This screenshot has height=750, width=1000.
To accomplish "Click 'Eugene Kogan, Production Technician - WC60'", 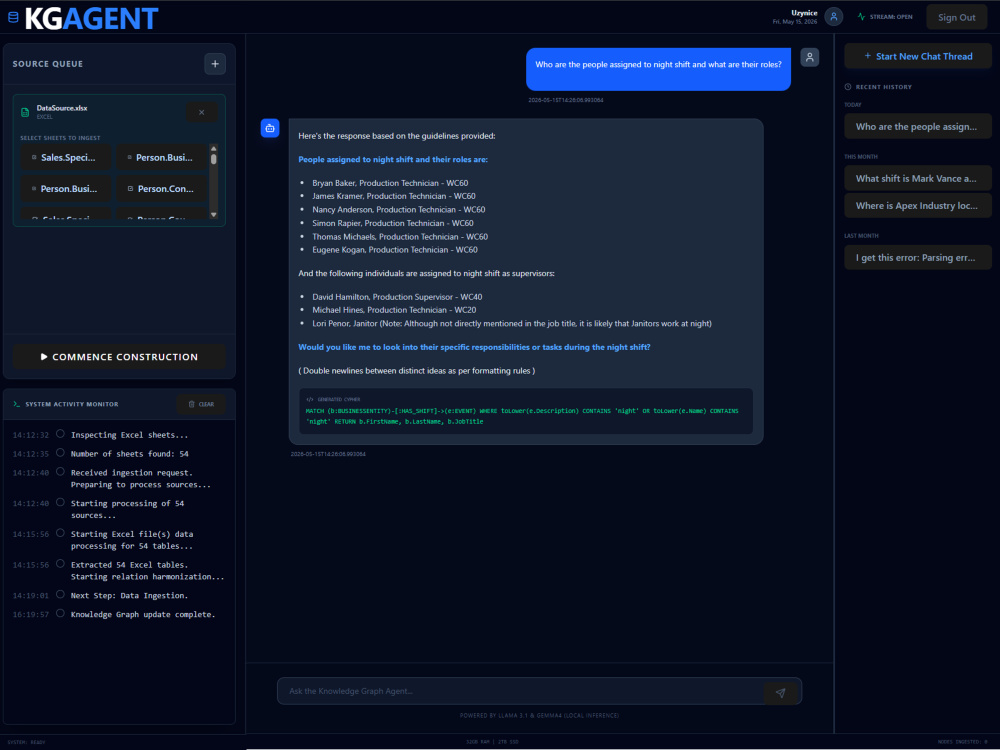I will coord(395,249).
